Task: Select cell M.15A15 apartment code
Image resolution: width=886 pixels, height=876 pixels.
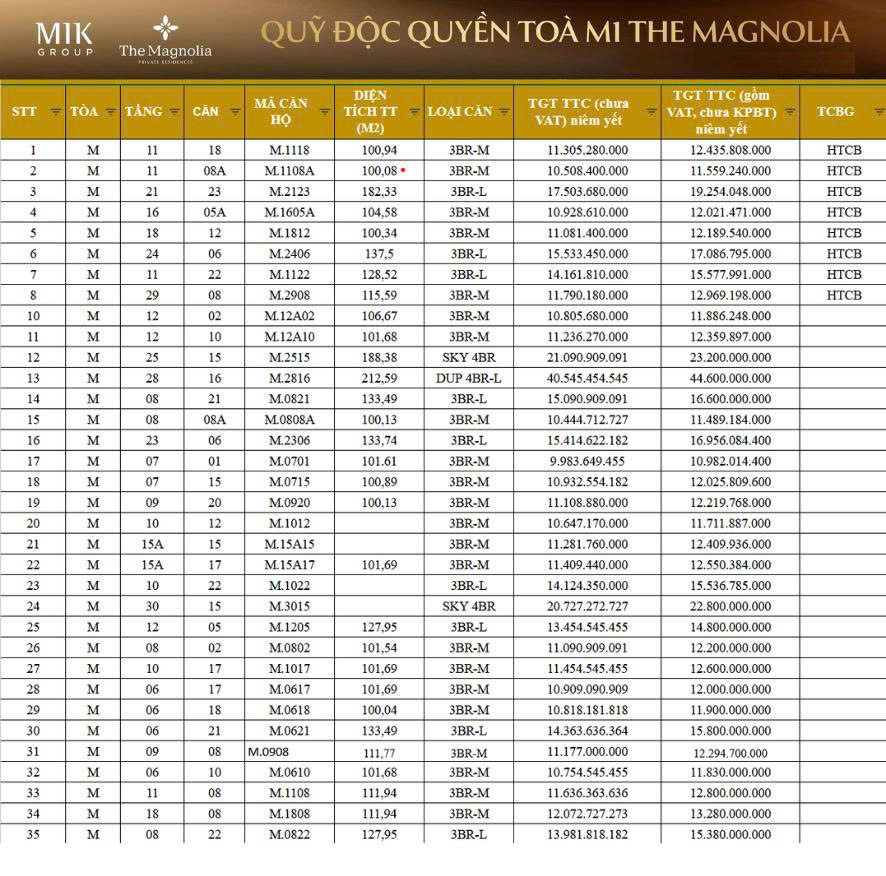Action: tap(289, 544)
